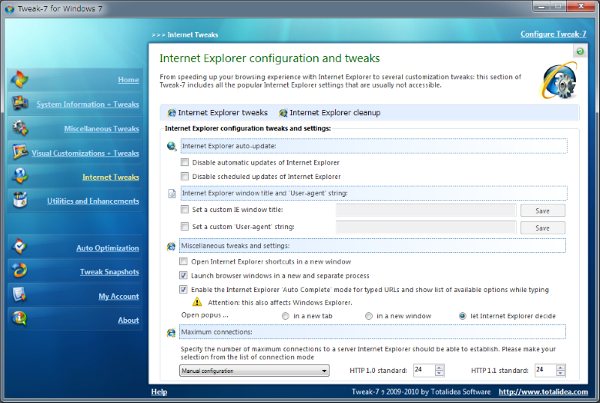This screenshot has width=600, height=403.
Task: Click Miscellaneous tweaks and settings header
Action: 372,246
